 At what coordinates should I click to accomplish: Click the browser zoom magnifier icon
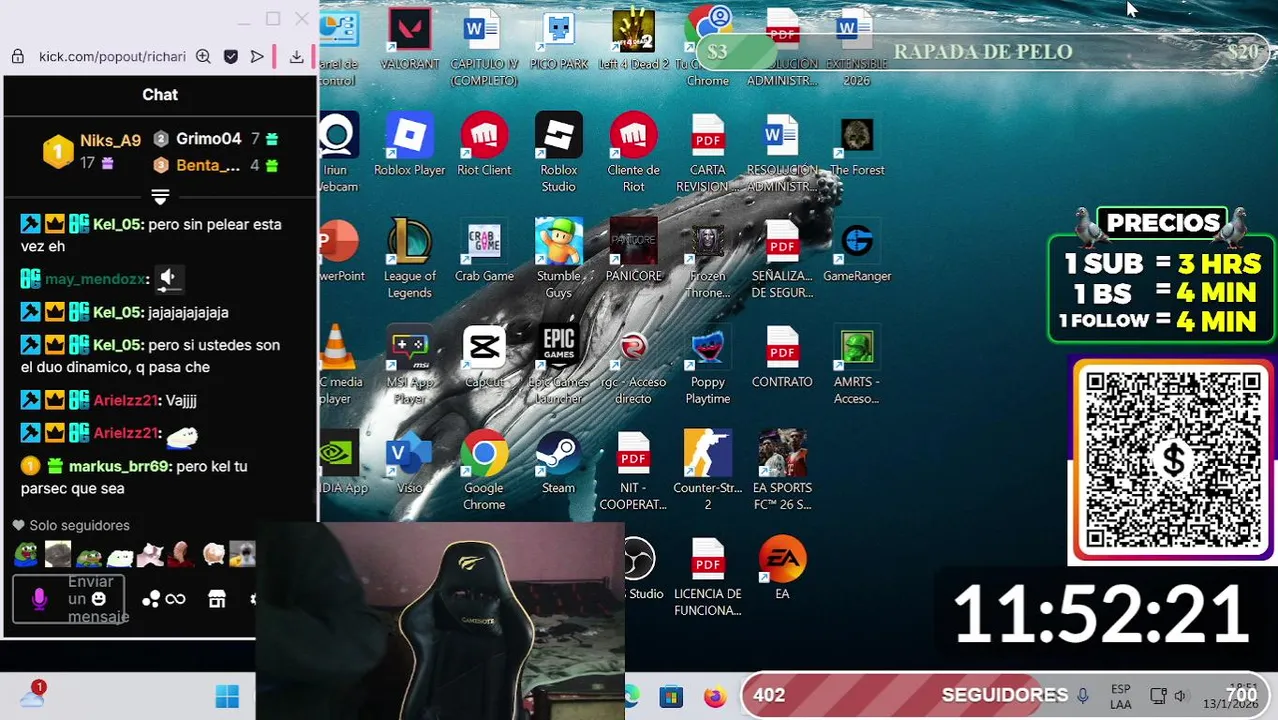(x=203, y=57)
